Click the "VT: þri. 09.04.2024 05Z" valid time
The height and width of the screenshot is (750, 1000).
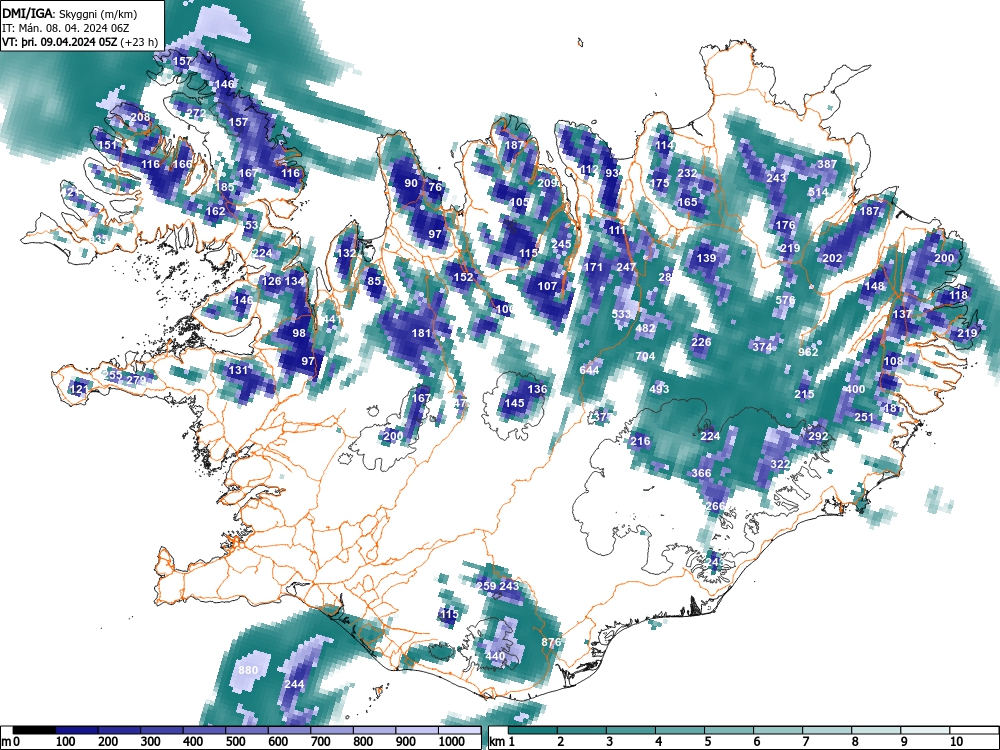pos(60,42)
